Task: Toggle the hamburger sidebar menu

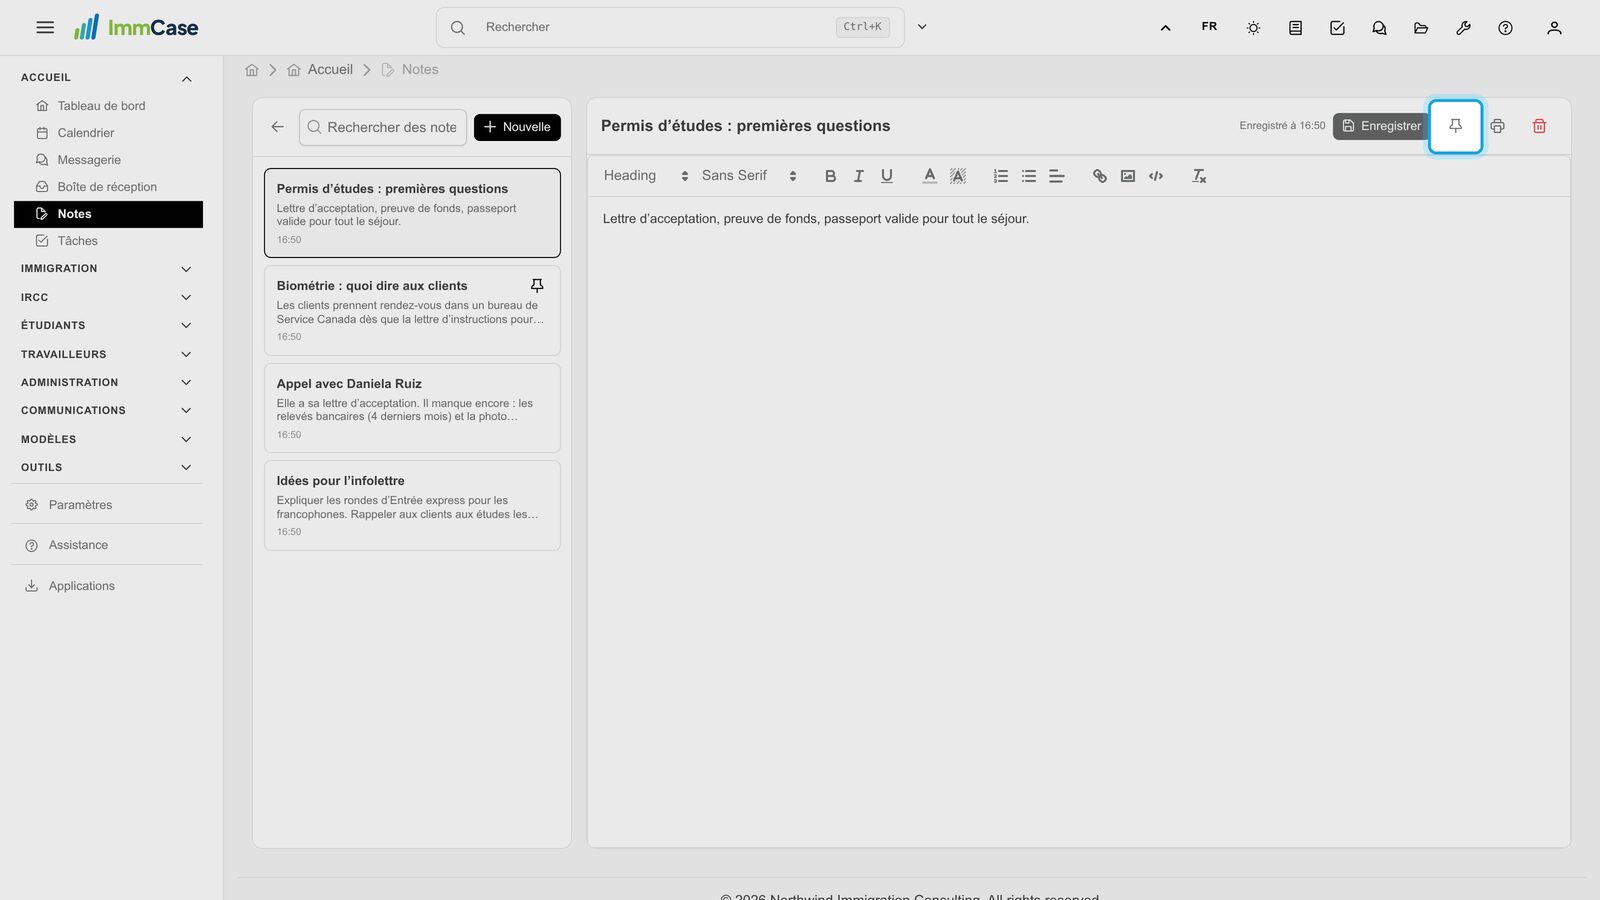Action: 45,28
